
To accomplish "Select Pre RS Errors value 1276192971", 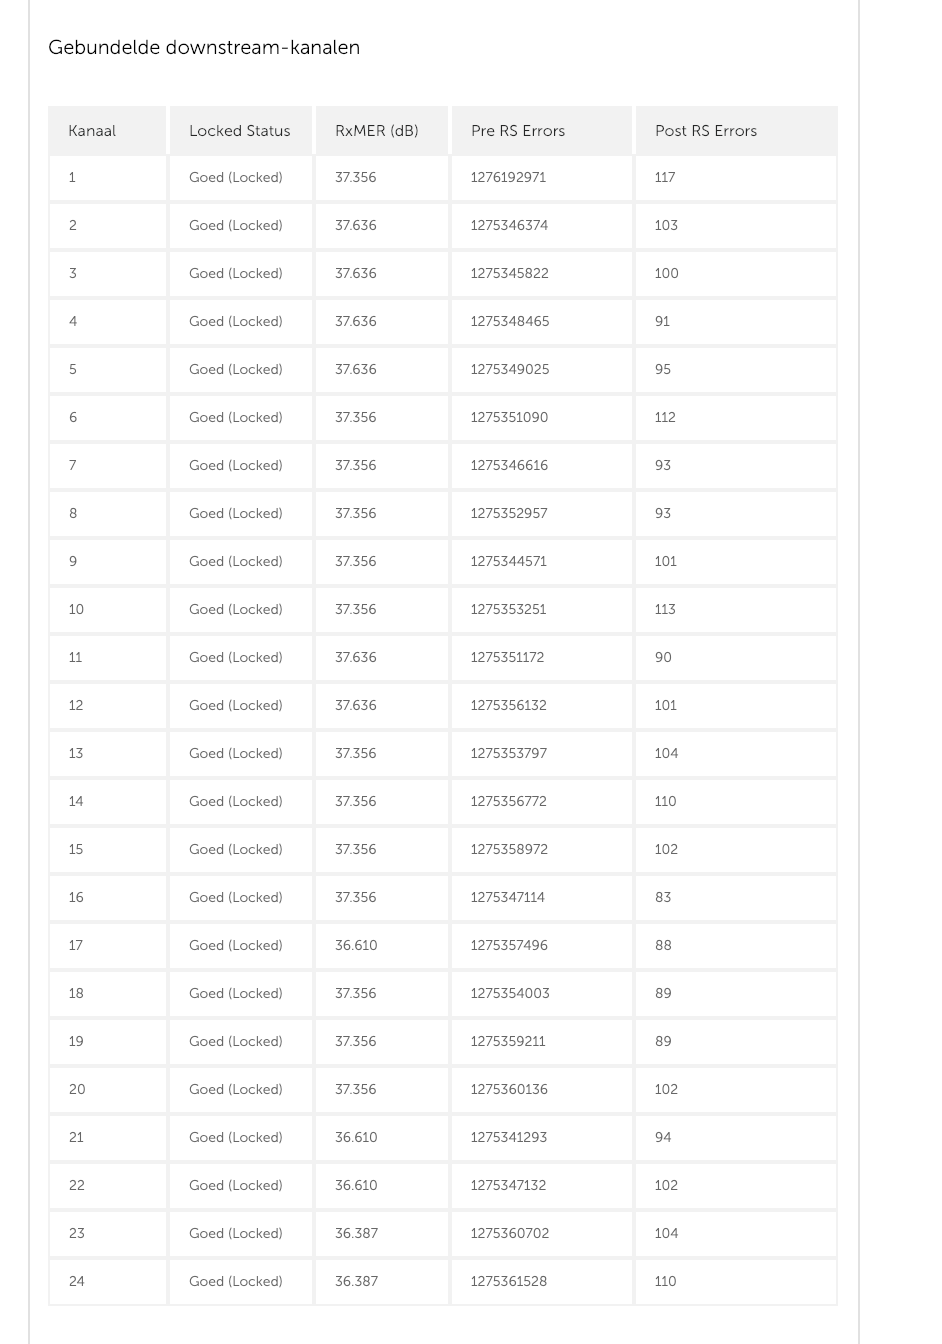I will pyautogui.click(x=508, y=177).
